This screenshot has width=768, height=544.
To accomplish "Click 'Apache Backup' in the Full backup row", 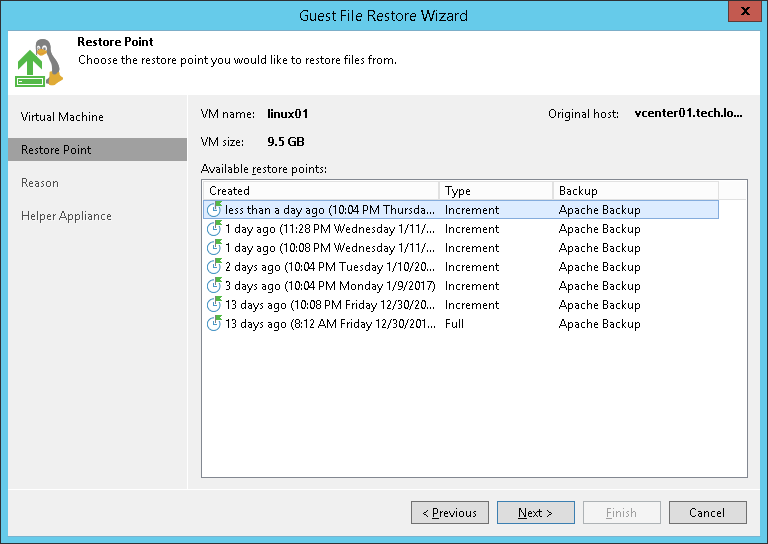I will coord(600,324).
